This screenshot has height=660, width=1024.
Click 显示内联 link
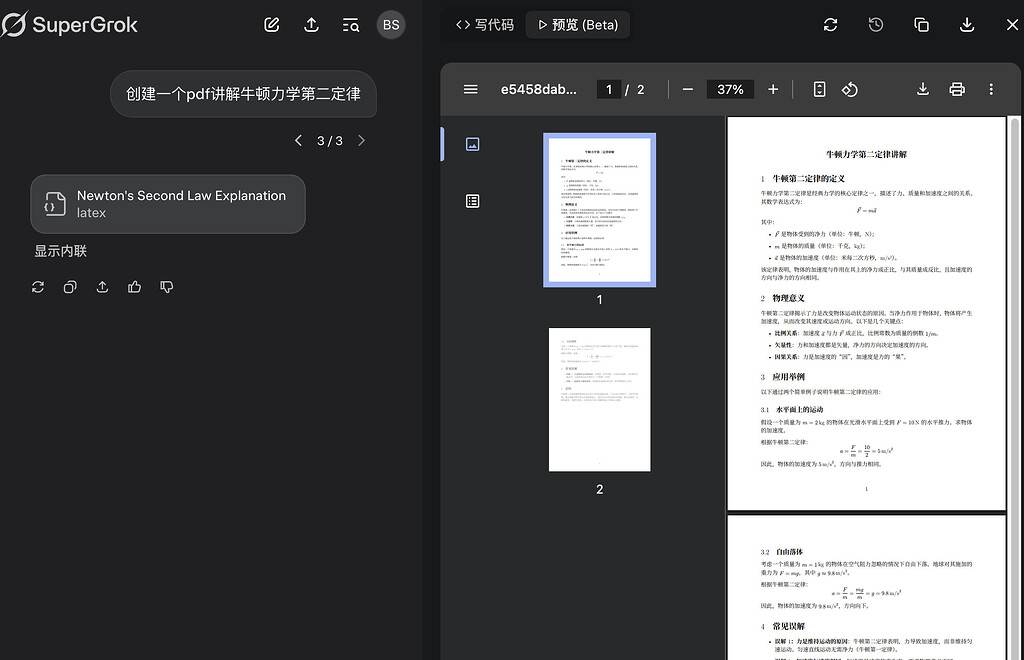[61, 251]
